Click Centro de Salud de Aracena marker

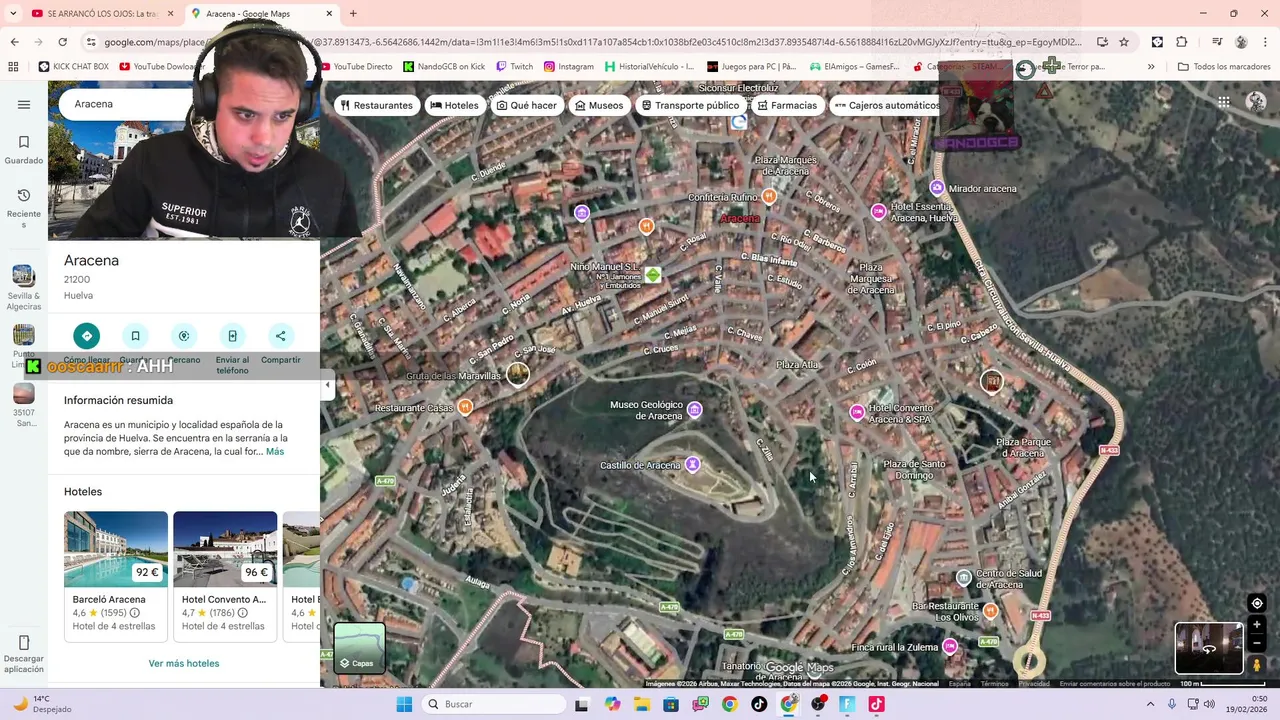(963, 578)
